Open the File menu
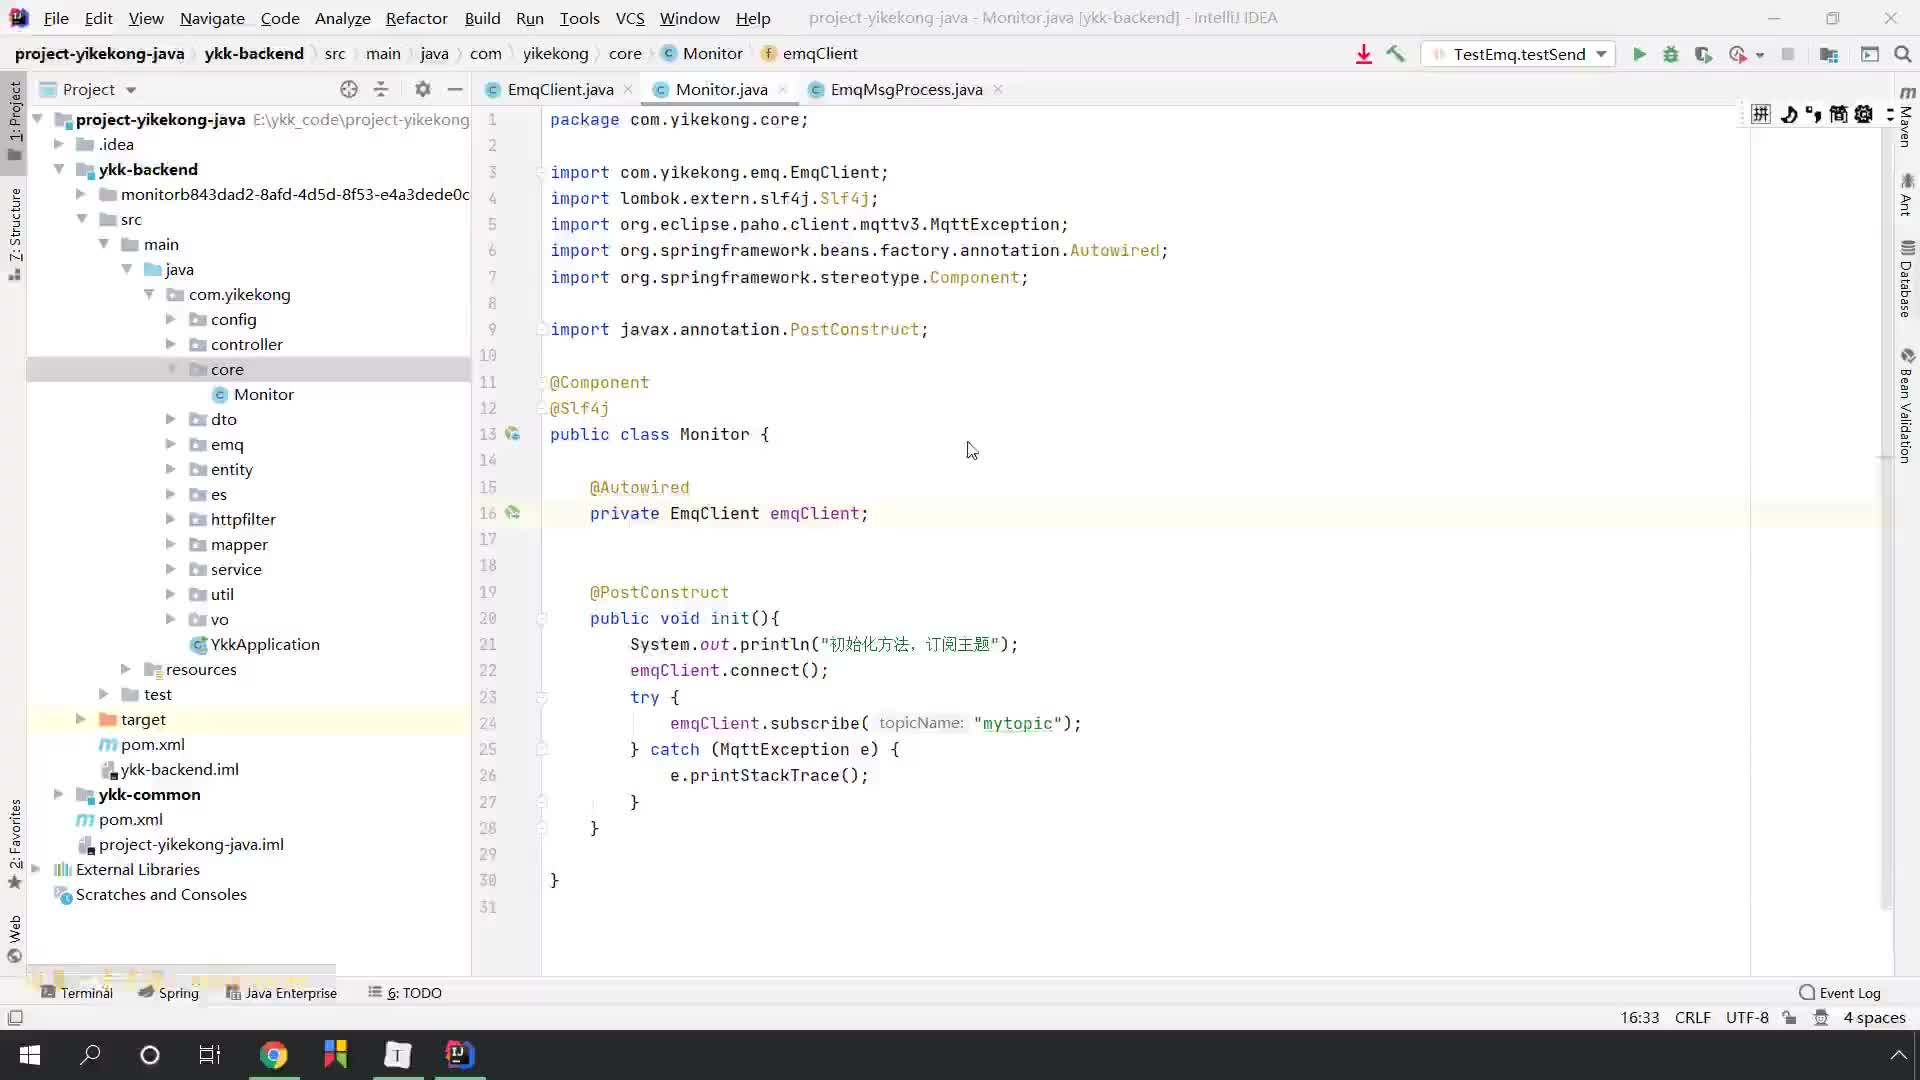This screenshot has width=1920, height=1080. 56,18
